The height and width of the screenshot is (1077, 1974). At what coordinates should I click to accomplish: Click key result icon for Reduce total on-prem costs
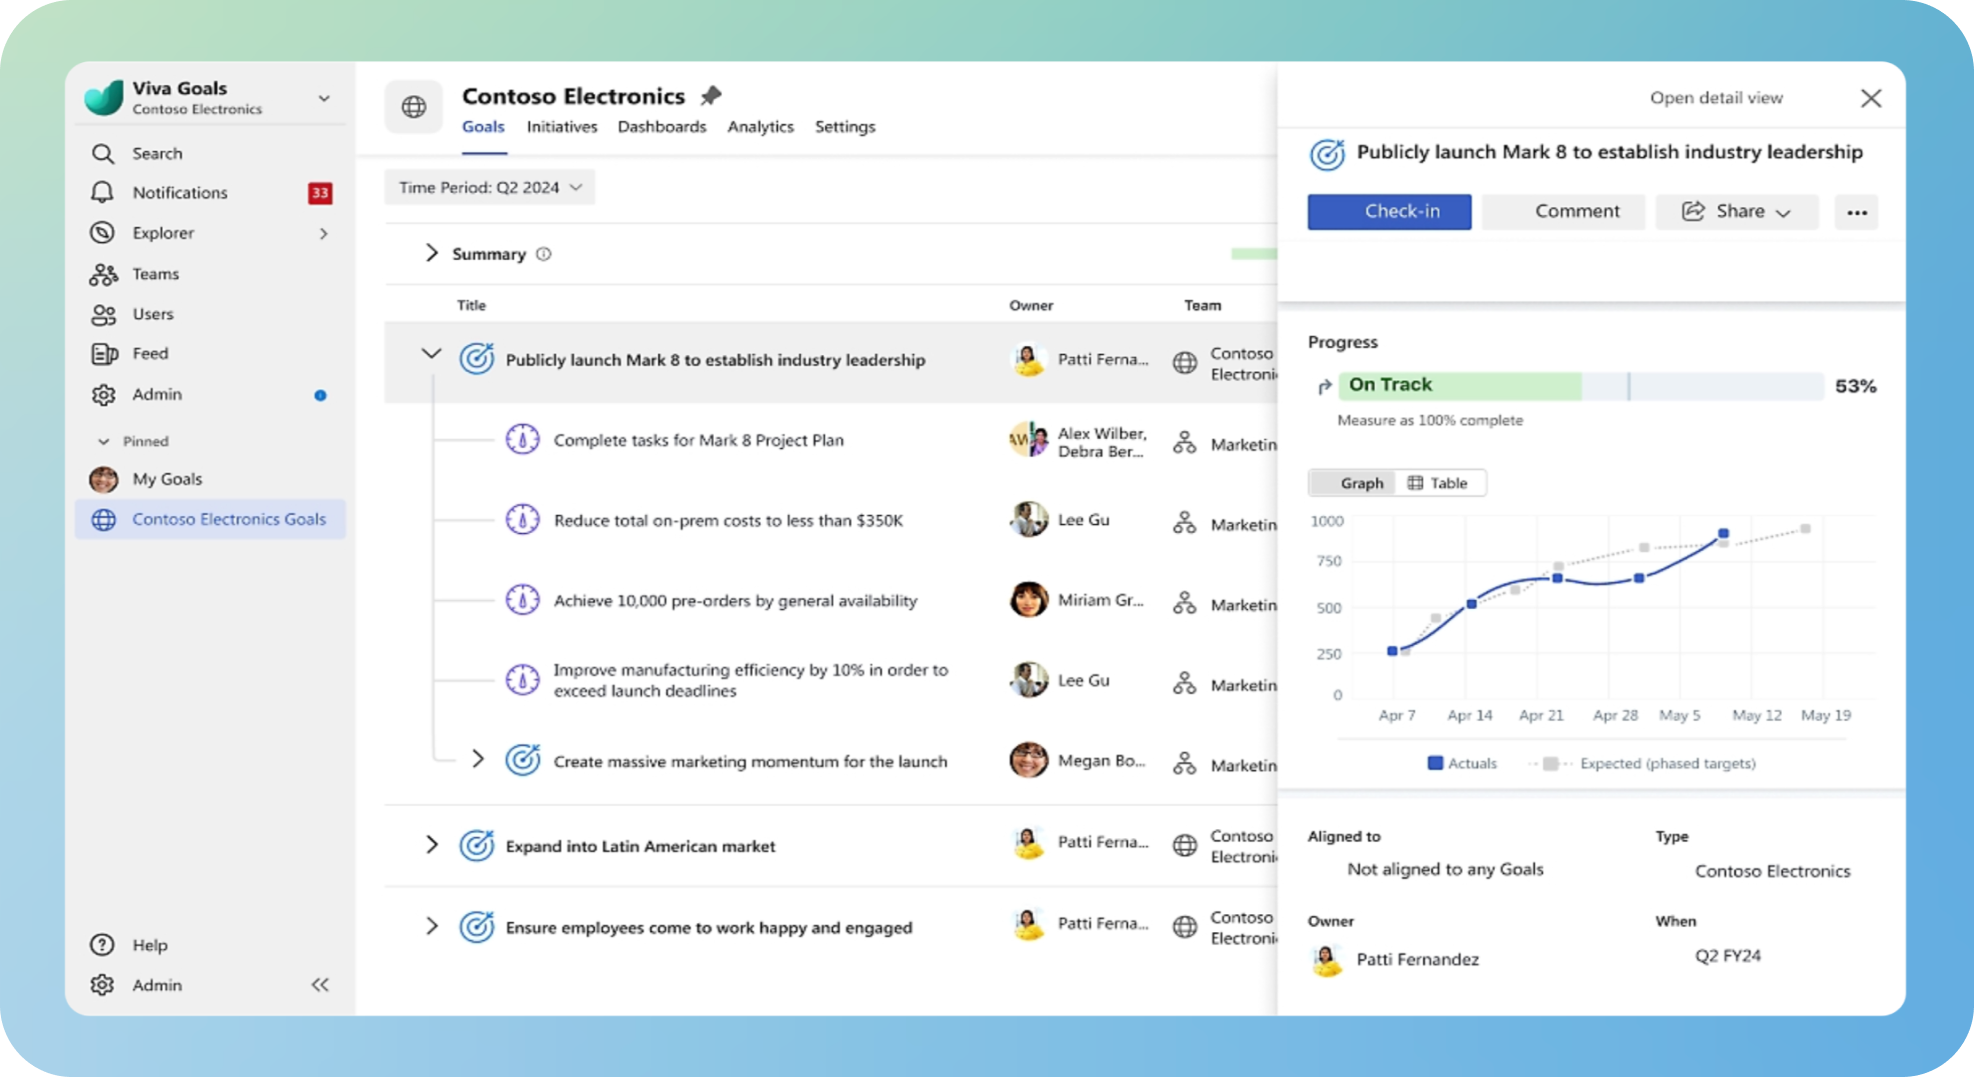[x=522, y=519]
